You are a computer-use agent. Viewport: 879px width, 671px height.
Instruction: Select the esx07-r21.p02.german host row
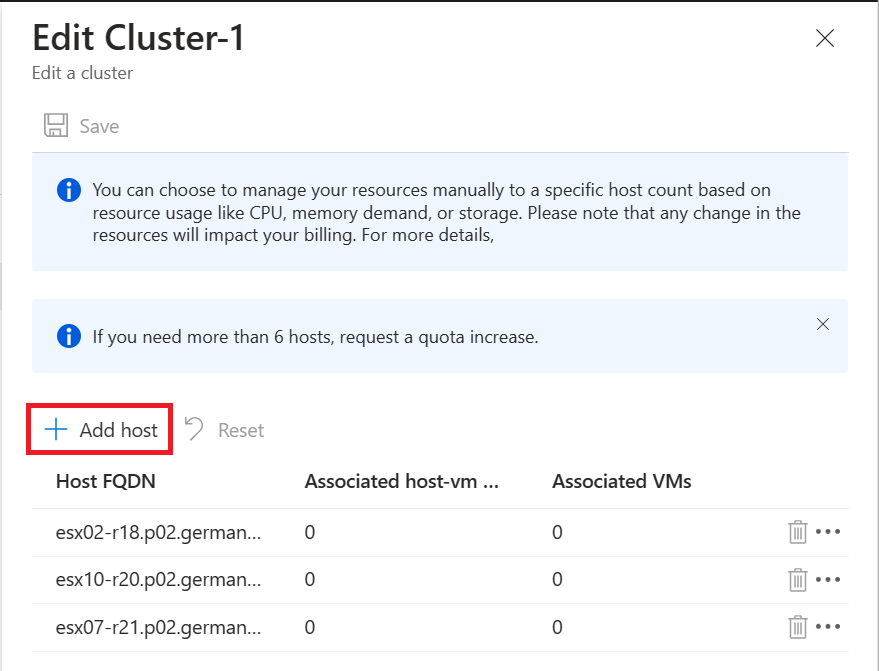pos(440,627)
